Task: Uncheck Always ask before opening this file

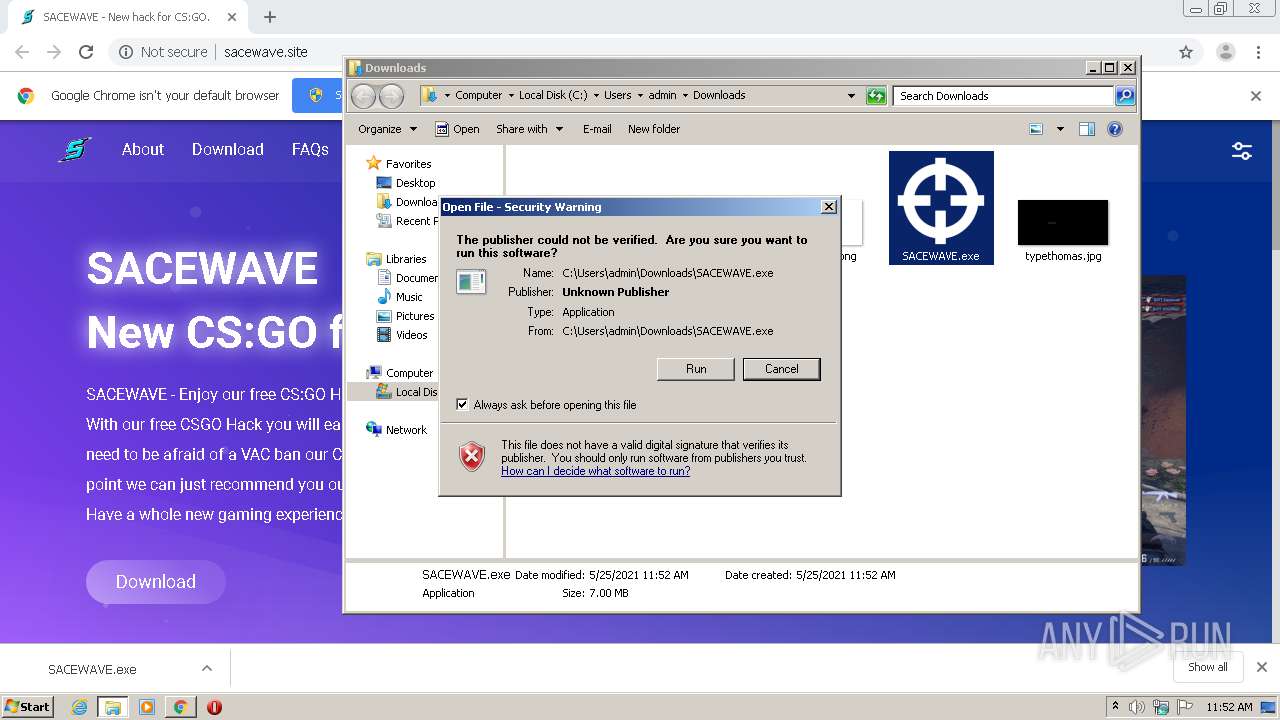Action: (462, 405)
